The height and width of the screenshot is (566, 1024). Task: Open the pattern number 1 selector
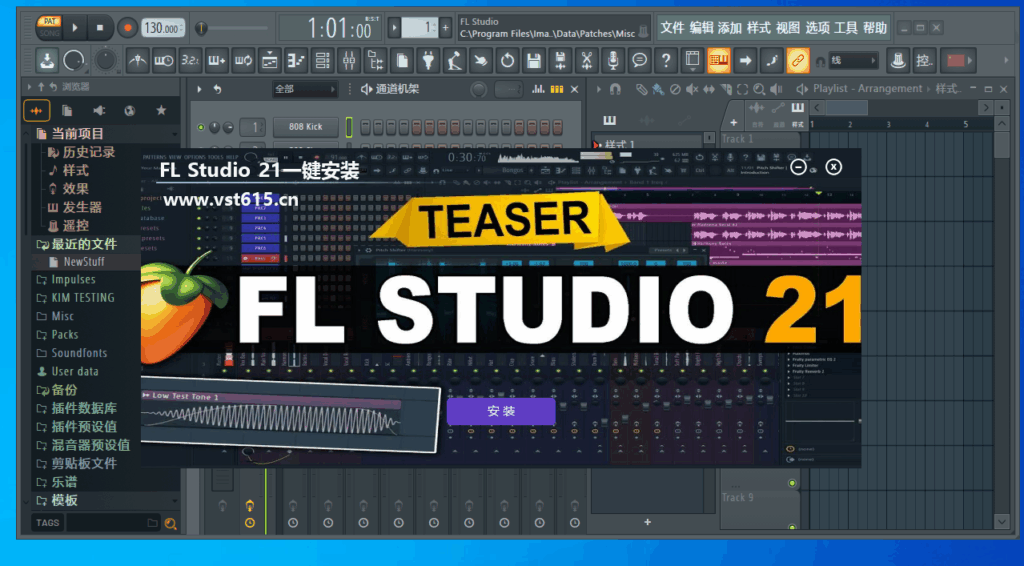point(419,27)
